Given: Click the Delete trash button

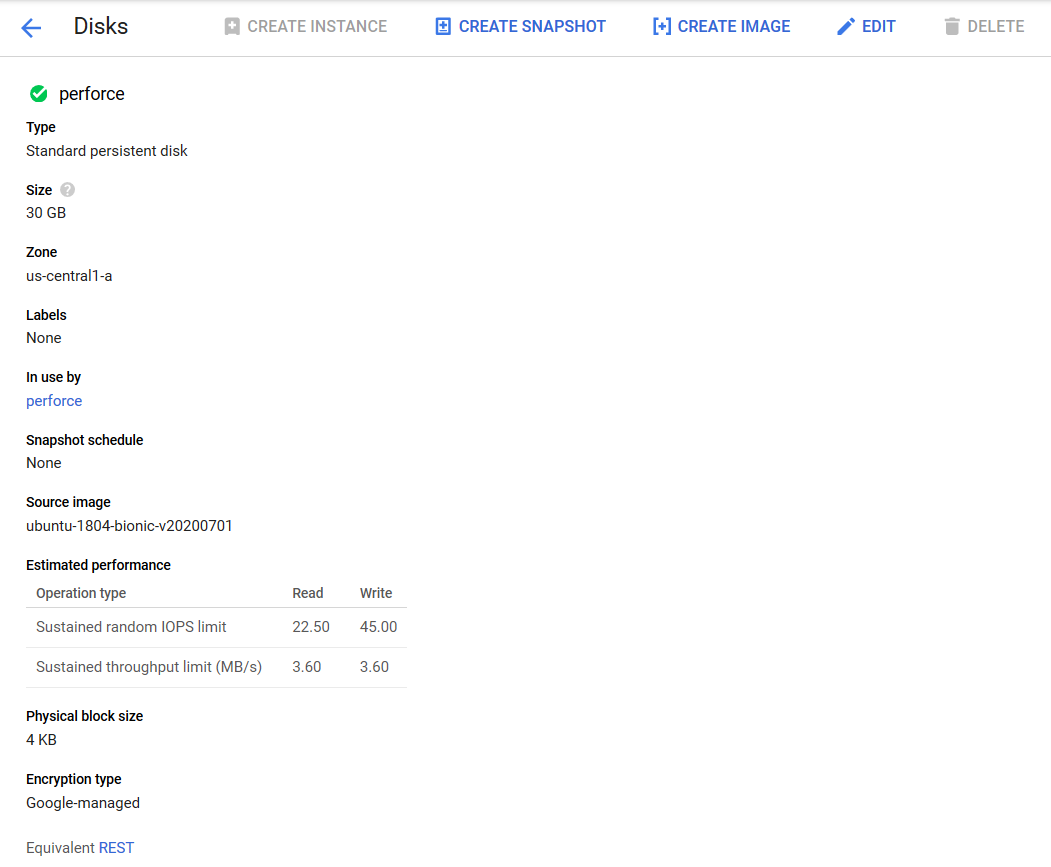Looking at the screenshot, I should (x=984, y=27).
